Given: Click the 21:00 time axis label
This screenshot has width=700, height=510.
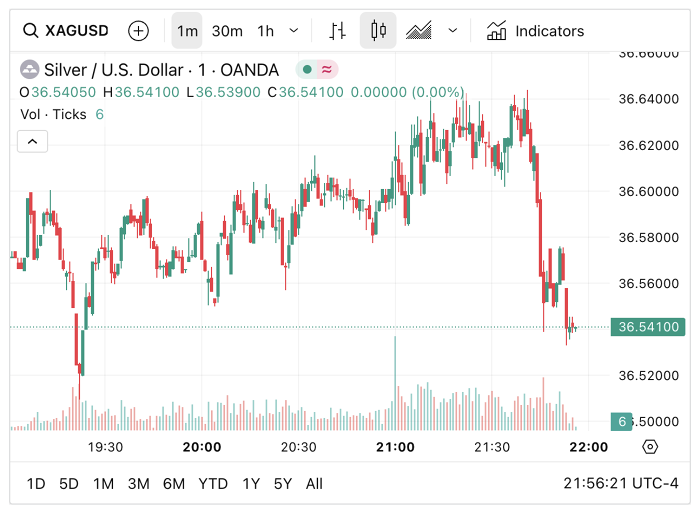Looking at the screenshot, I should point(395,447).
